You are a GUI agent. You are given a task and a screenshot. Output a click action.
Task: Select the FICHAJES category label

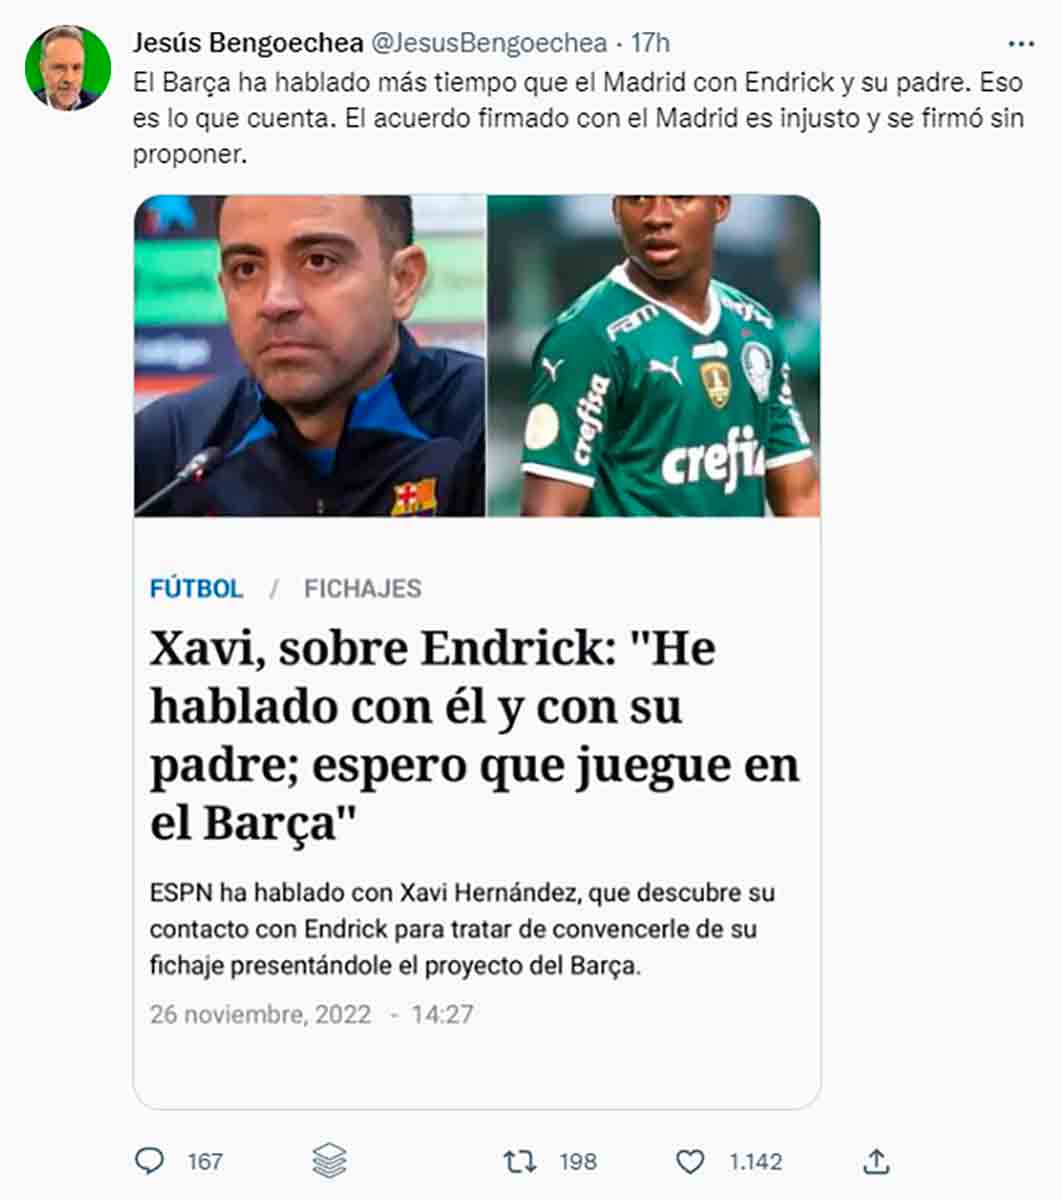(x=363, y=588)
